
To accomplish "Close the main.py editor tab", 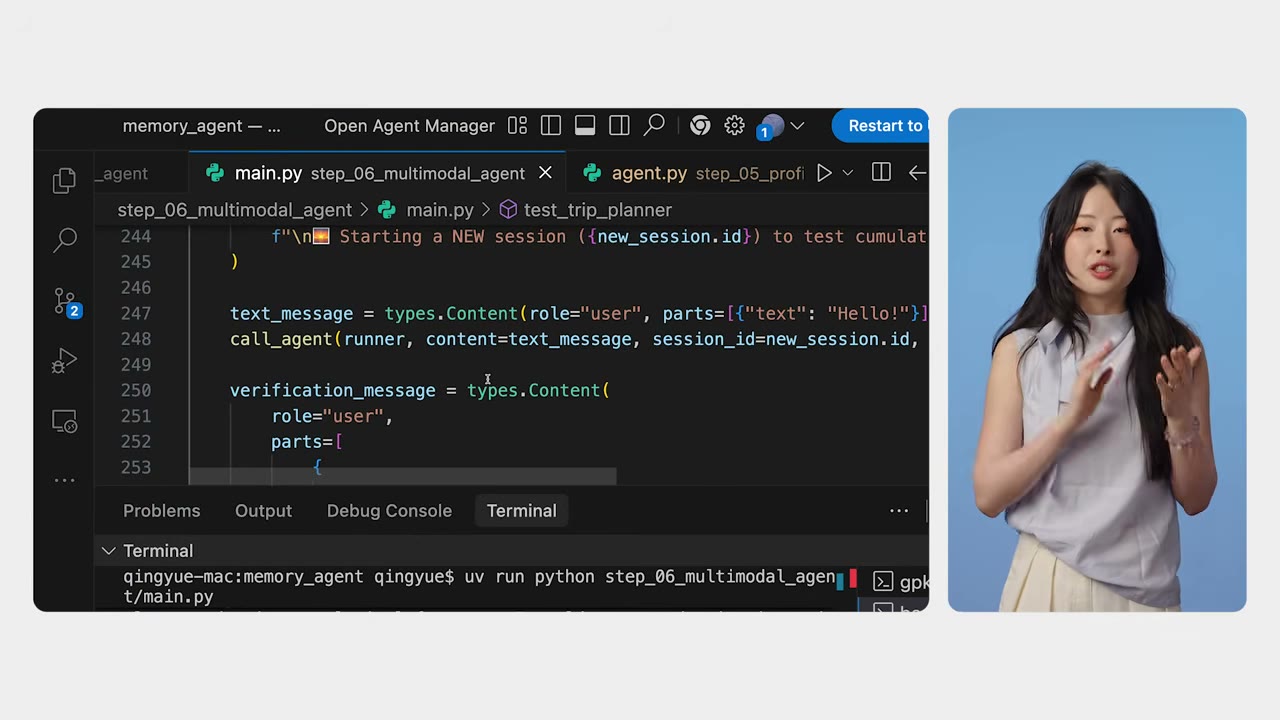I will (545, 173).
